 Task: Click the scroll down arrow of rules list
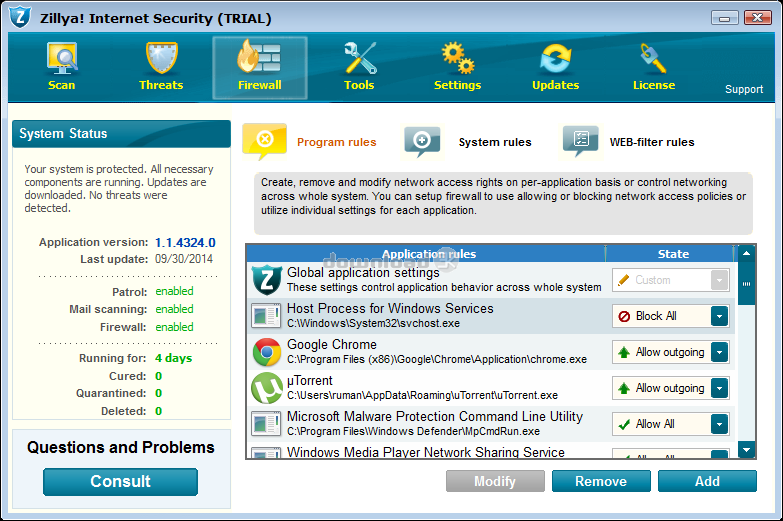pos(747,450)
